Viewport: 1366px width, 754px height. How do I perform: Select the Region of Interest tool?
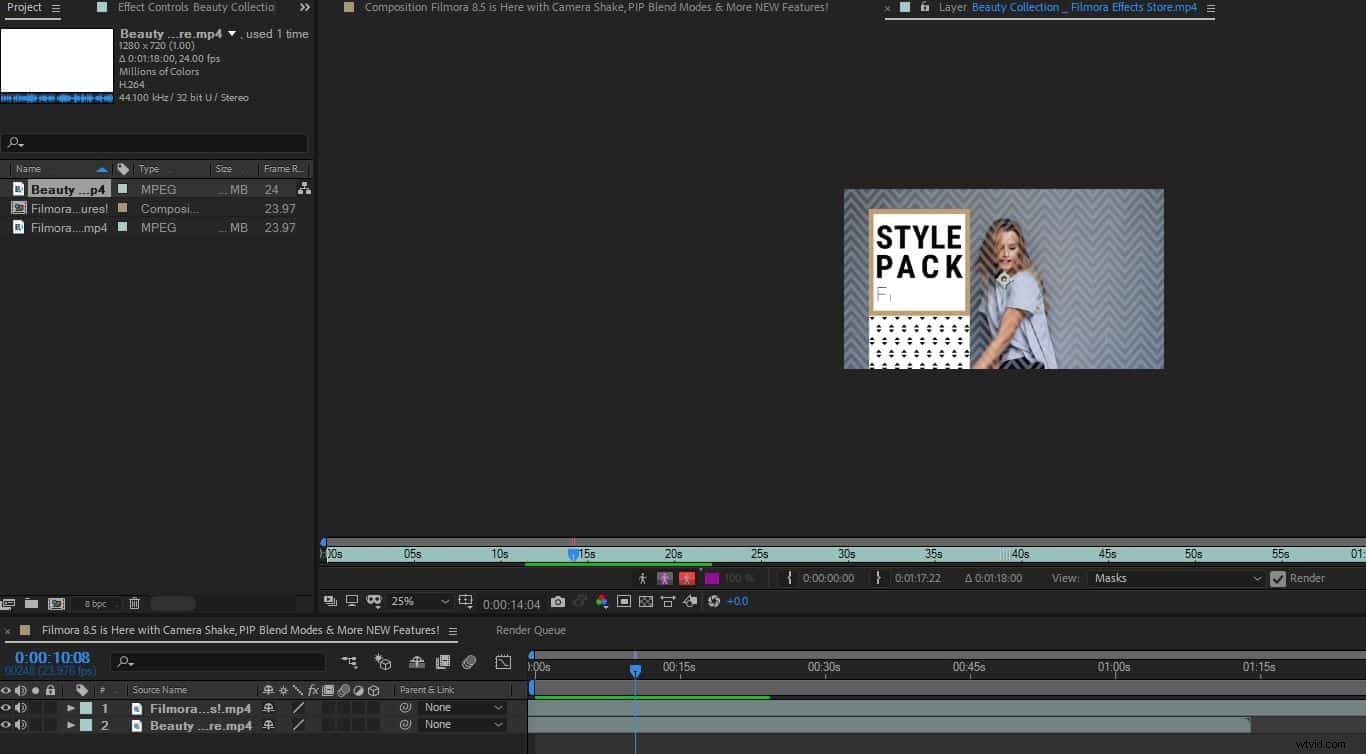624,601
